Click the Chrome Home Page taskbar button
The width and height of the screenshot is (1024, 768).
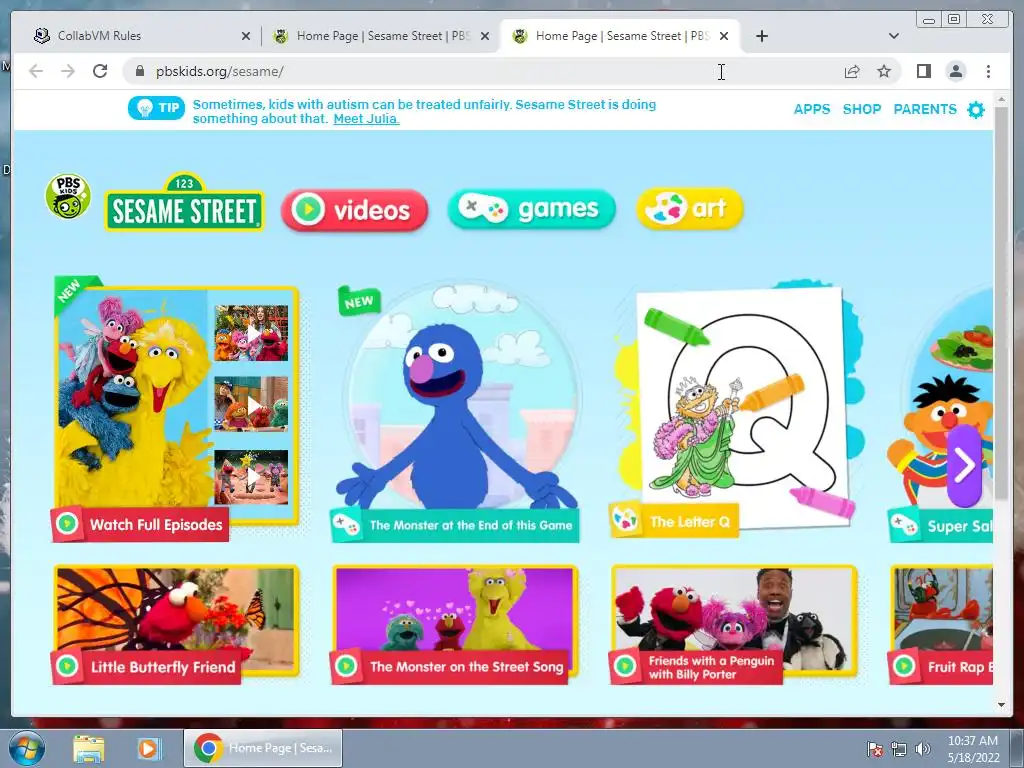(x=264, y=748)
